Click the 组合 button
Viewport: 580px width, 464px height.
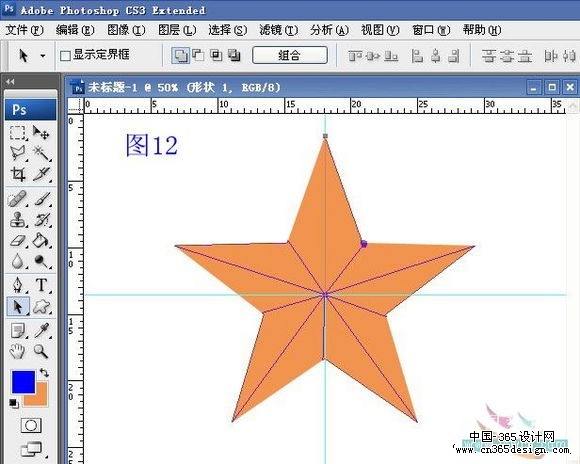tap(290, 56)
